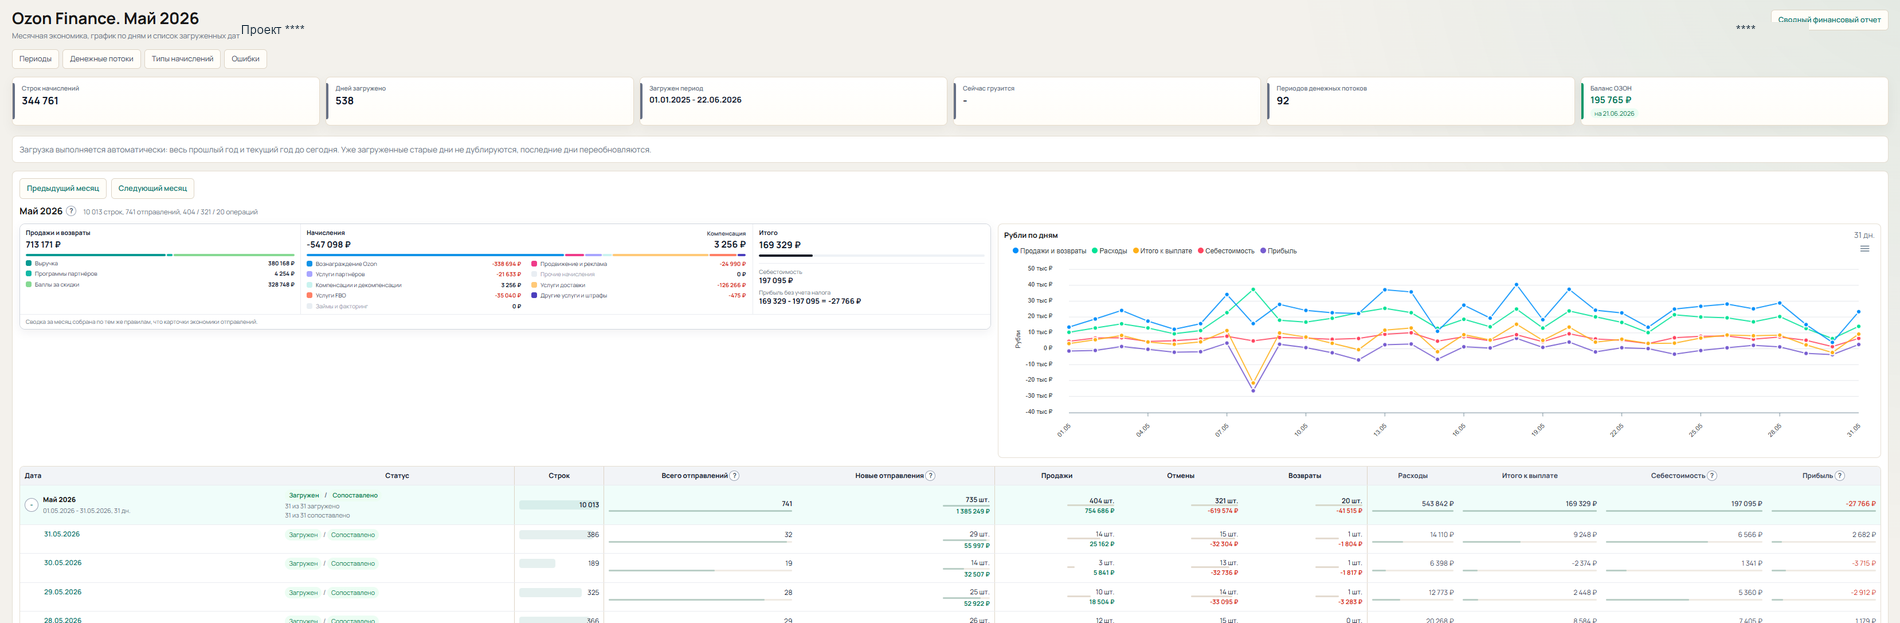
Task: Toggle the Себестоимость chart legend series
Action: 1225,251
